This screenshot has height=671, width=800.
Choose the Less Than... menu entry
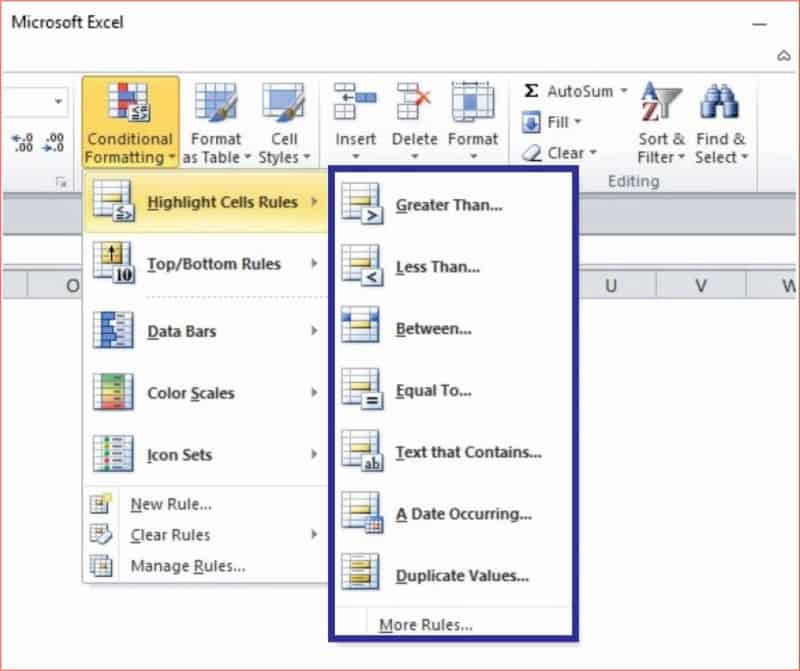tap(438, 267)
